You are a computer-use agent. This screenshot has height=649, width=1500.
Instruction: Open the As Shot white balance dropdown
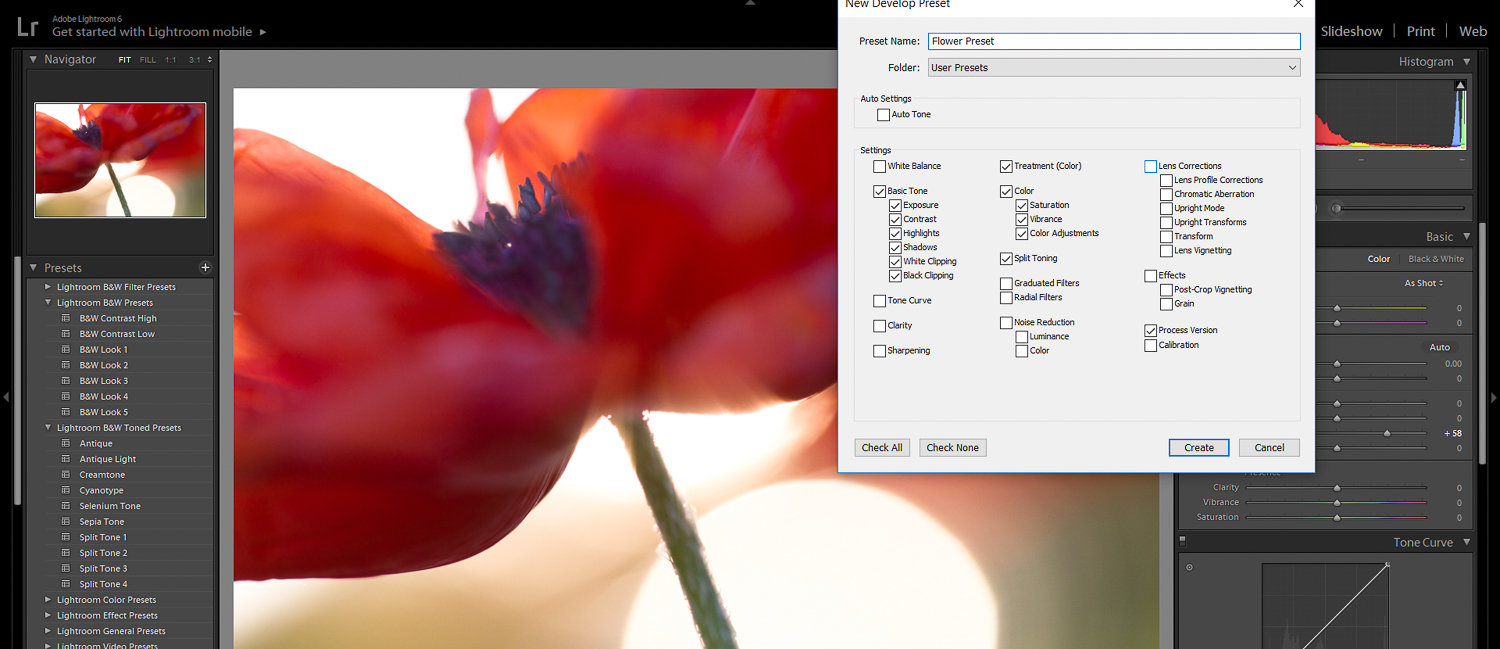[1424, 283]
